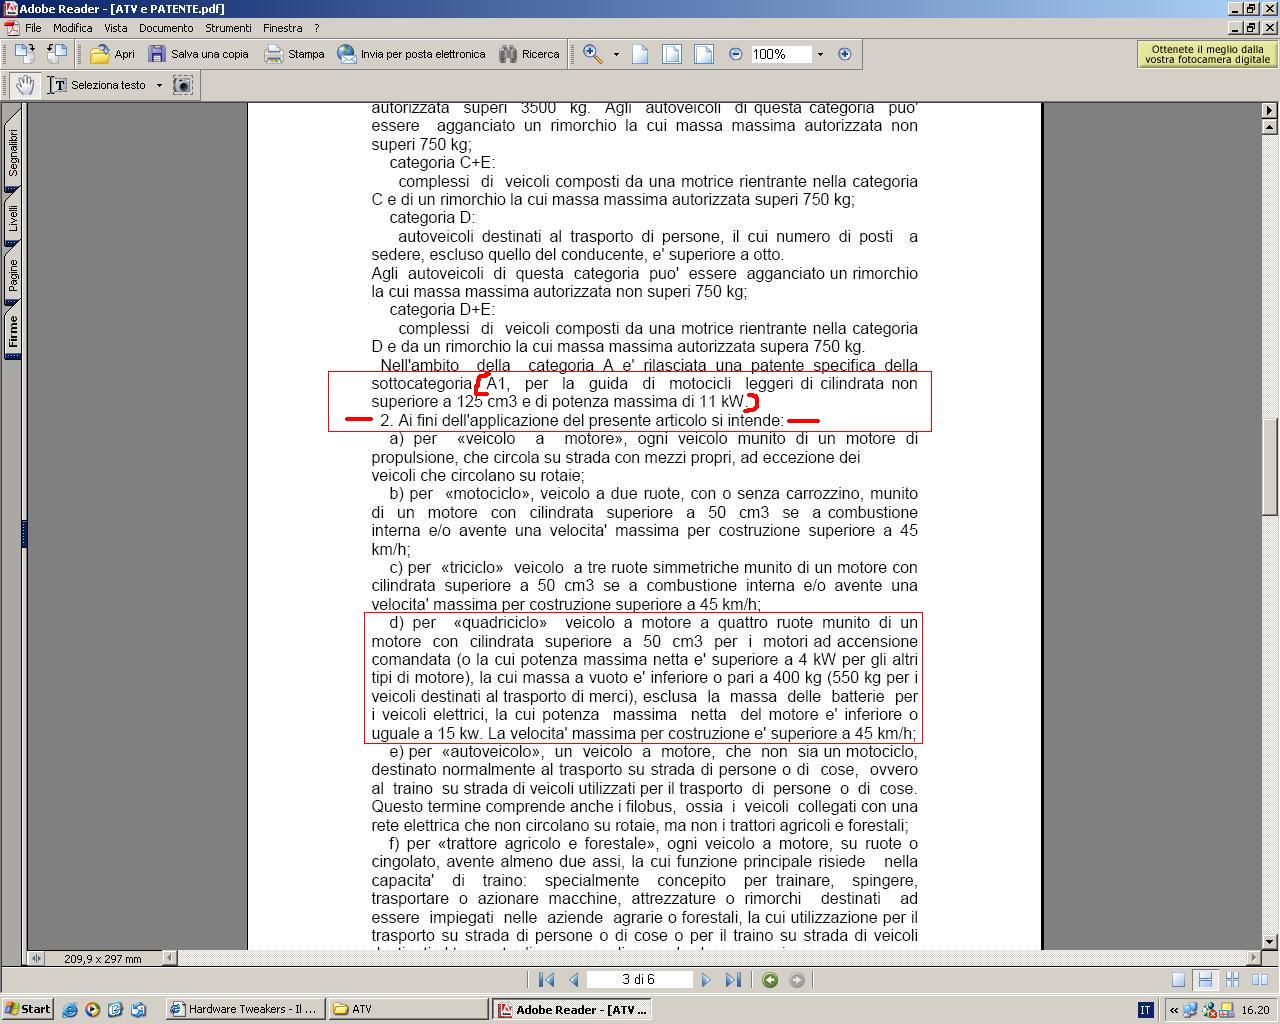Image resolution: width=1280 pixels, height=1024 pixels.
Task: Click the page number field 3 di 6
Action: [639, 980]
